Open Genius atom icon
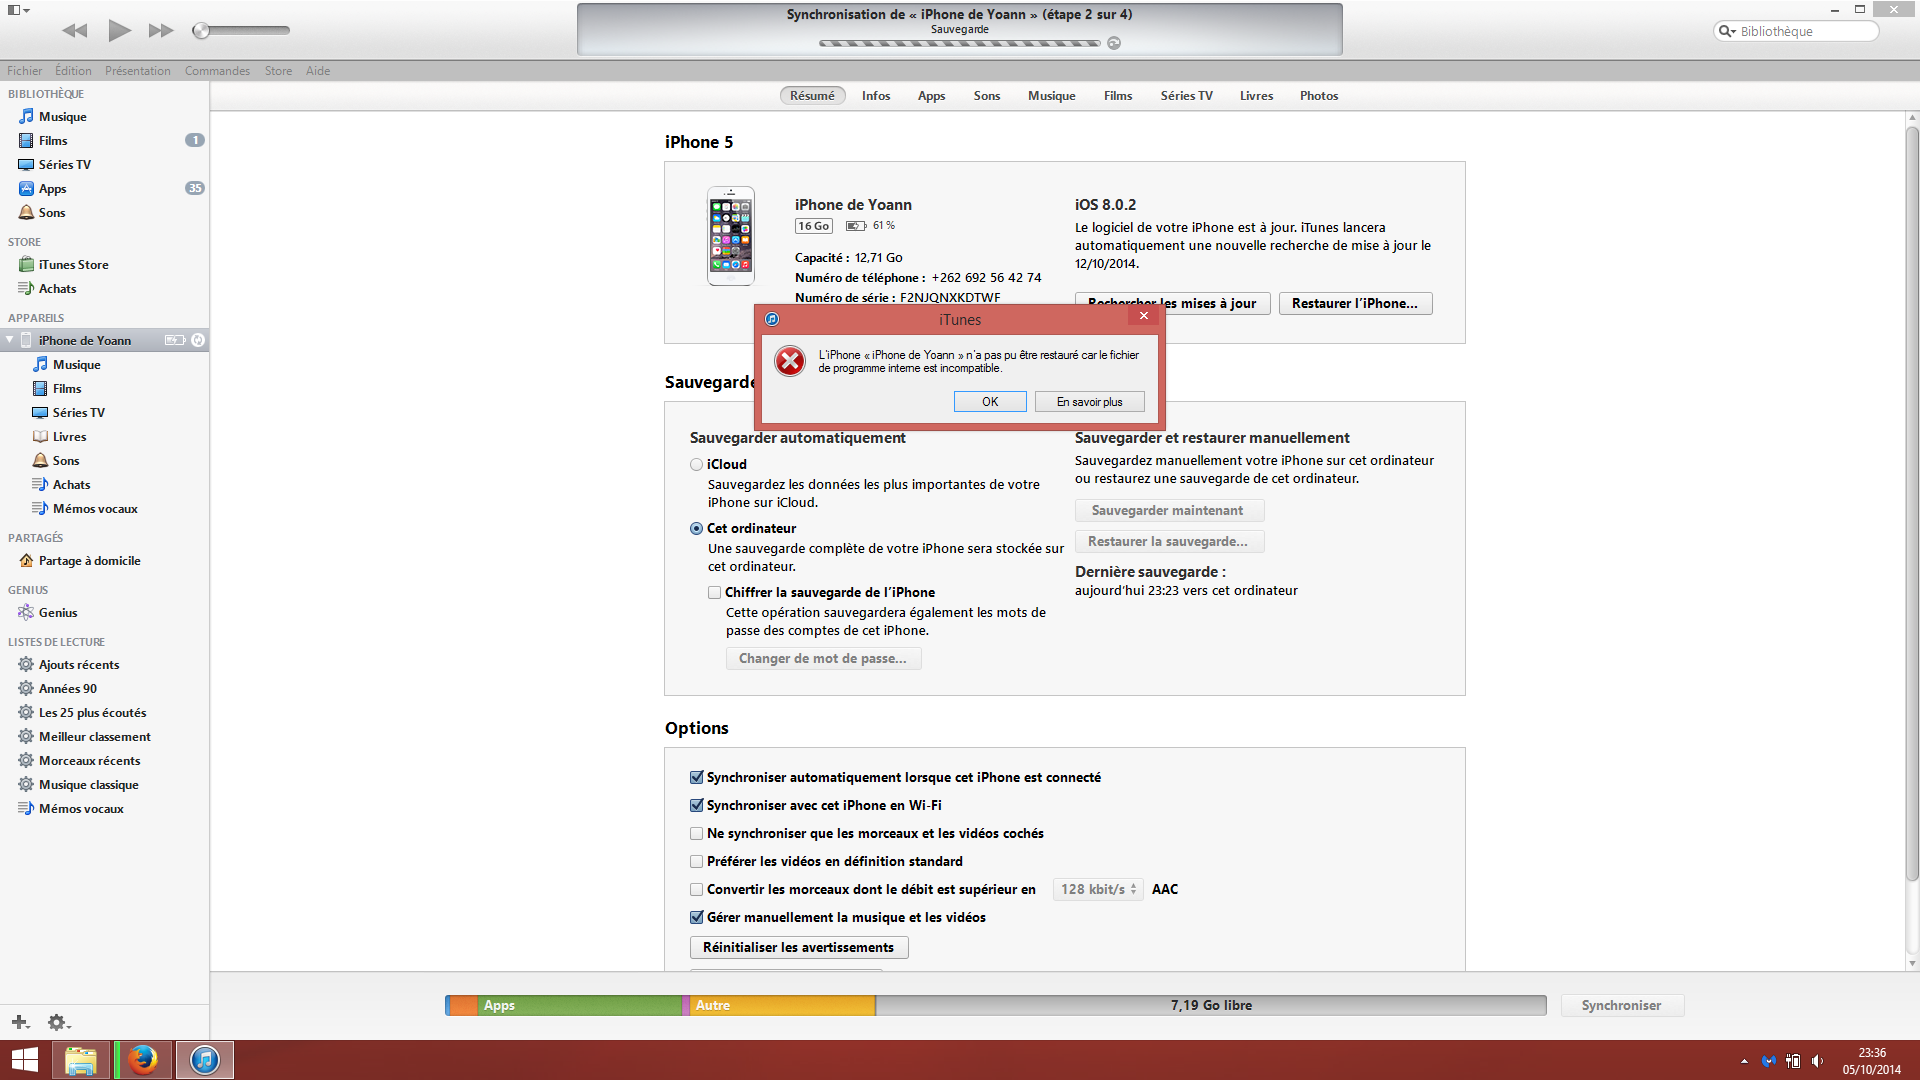This screenshot has height=1080, width=1920. (26, 613)
